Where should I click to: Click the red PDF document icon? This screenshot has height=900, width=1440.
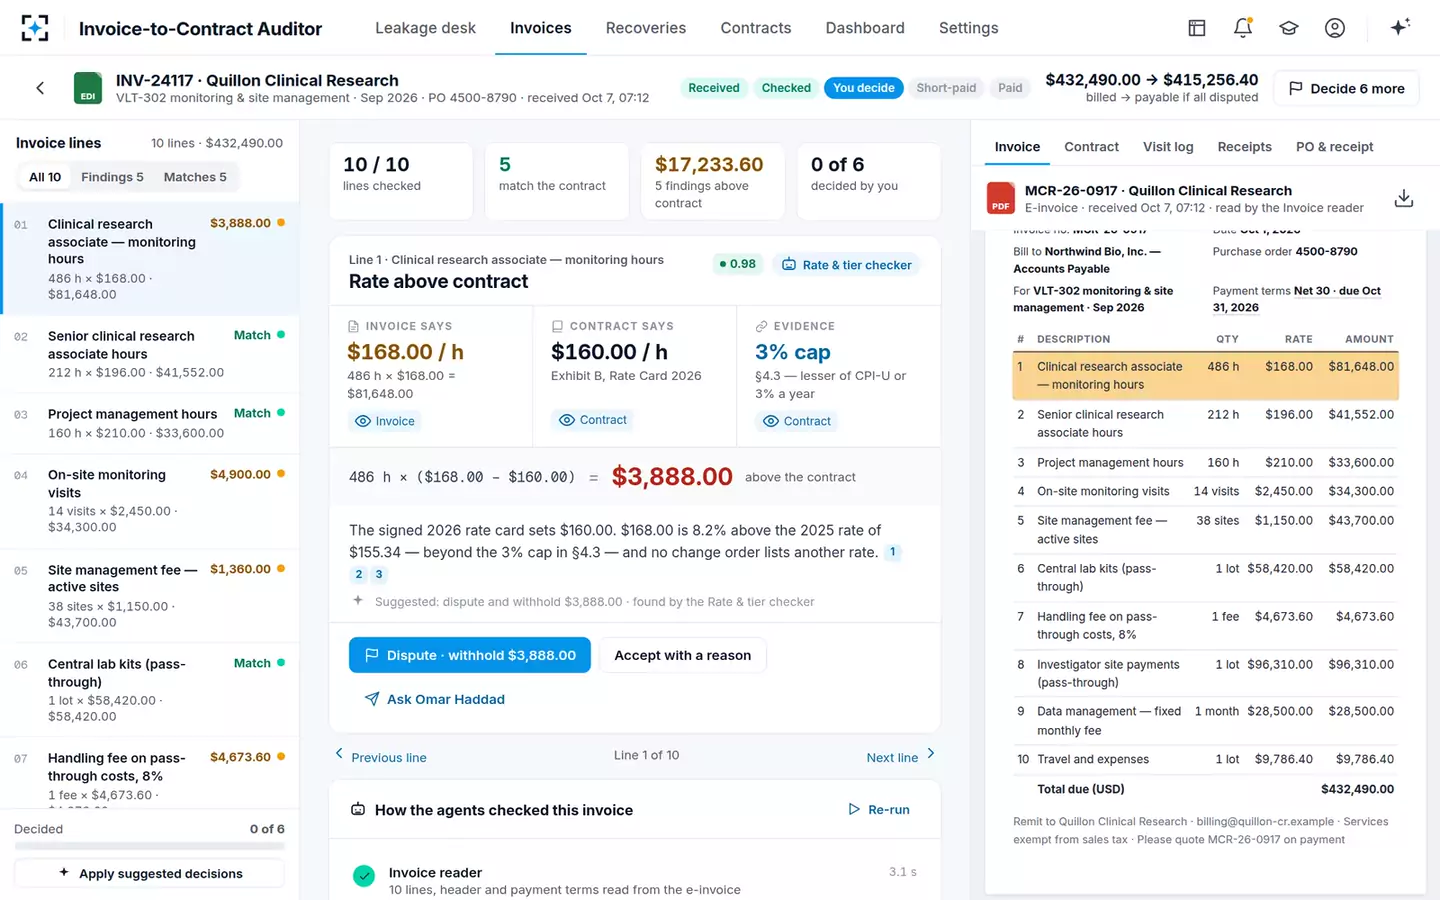1001,198
